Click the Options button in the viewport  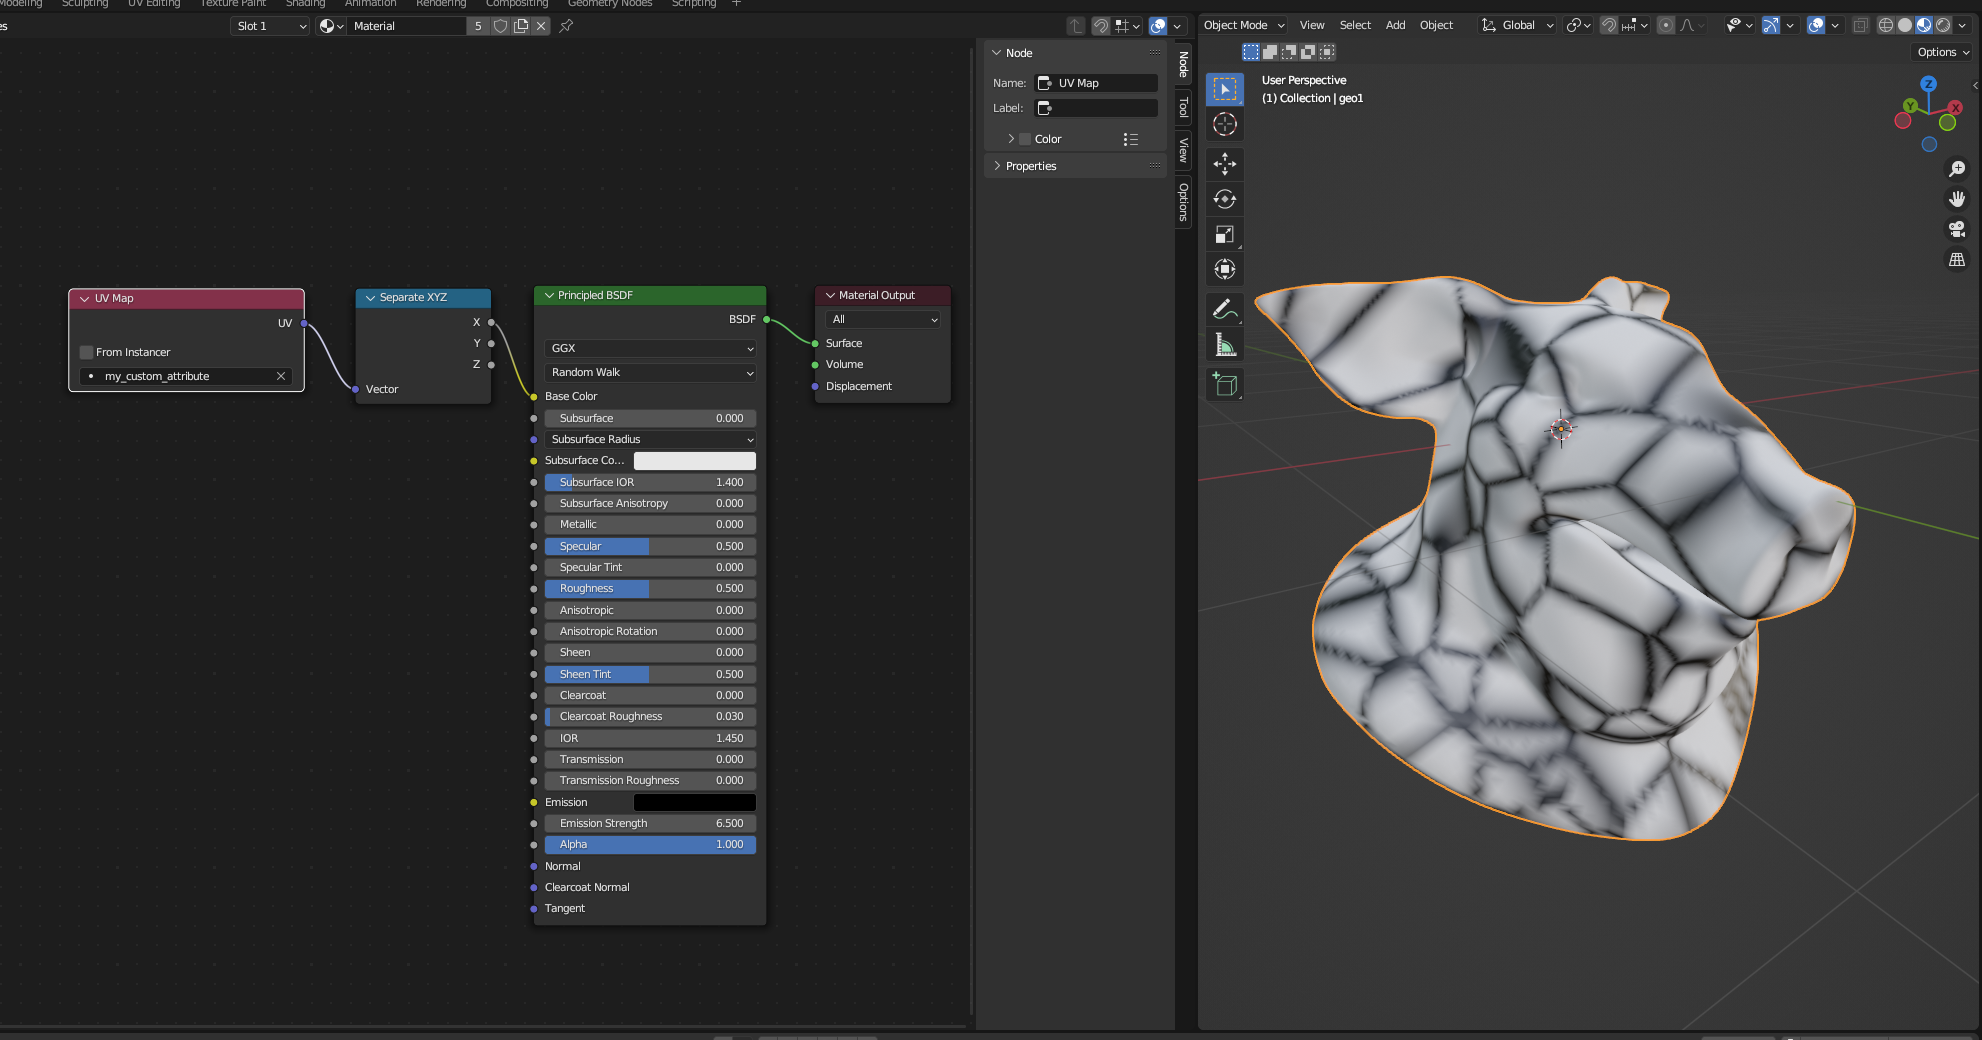(x=1938, y=52)
